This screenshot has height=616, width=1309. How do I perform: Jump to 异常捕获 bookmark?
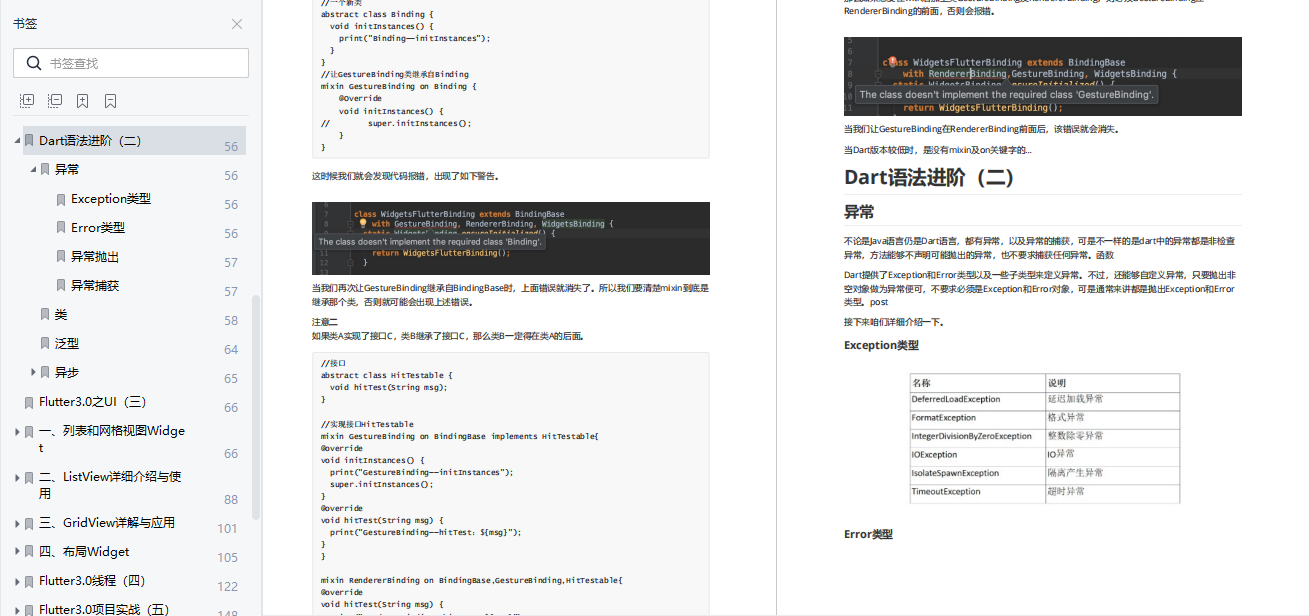click(x=95, y=286)
